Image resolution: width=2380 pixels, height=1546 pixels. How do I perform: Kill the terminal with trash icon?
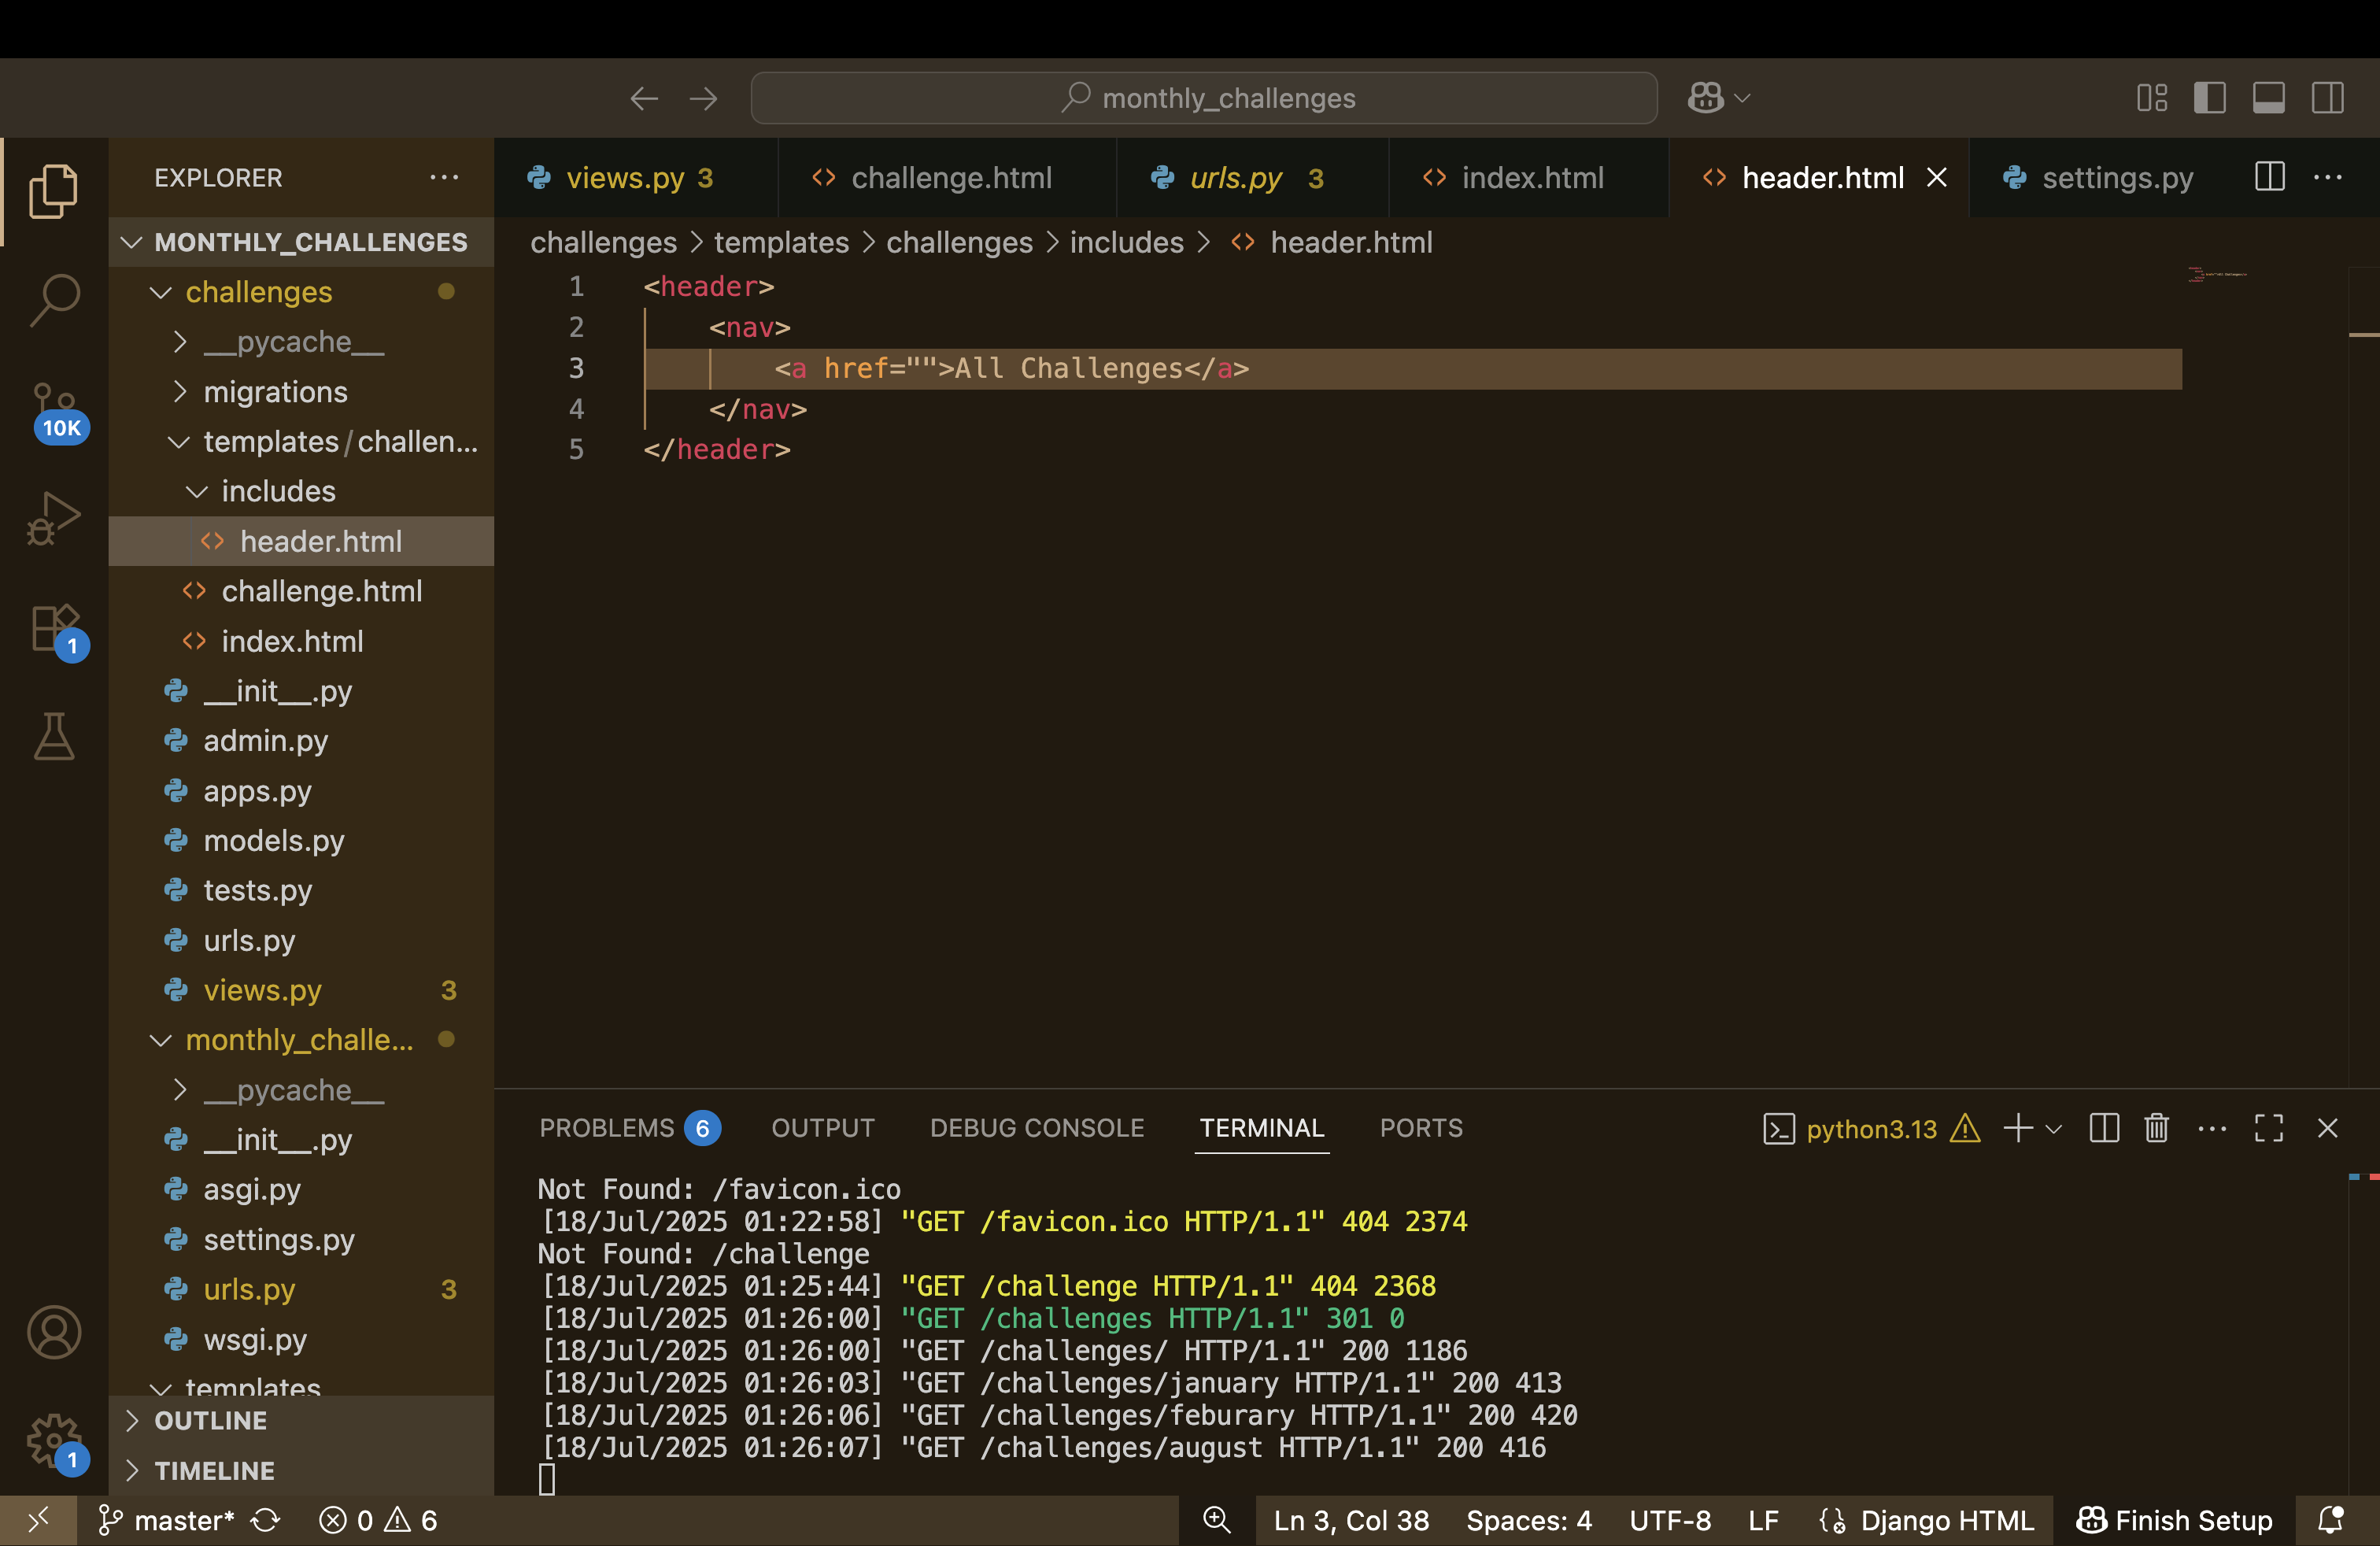point(2157,1129)
